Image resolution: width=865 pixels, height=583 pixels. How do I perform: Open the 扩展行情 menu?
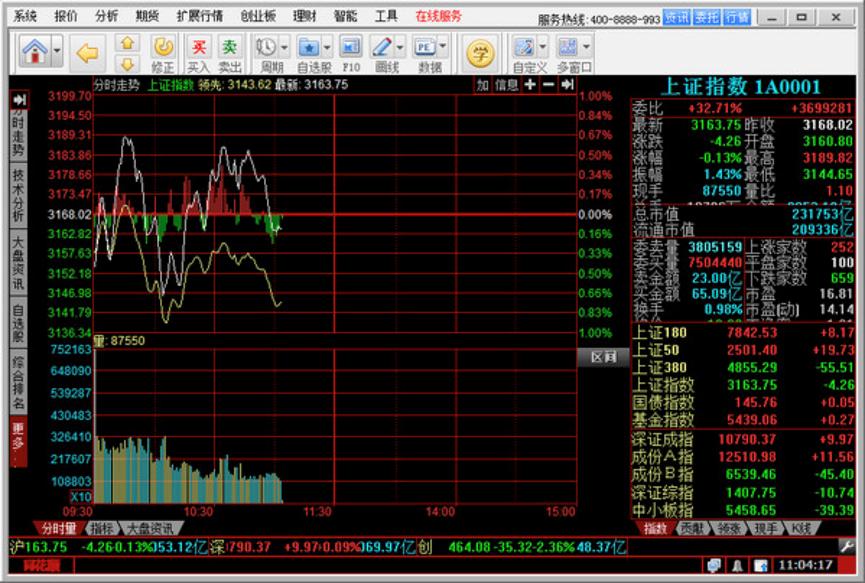[x=199, y=16]
